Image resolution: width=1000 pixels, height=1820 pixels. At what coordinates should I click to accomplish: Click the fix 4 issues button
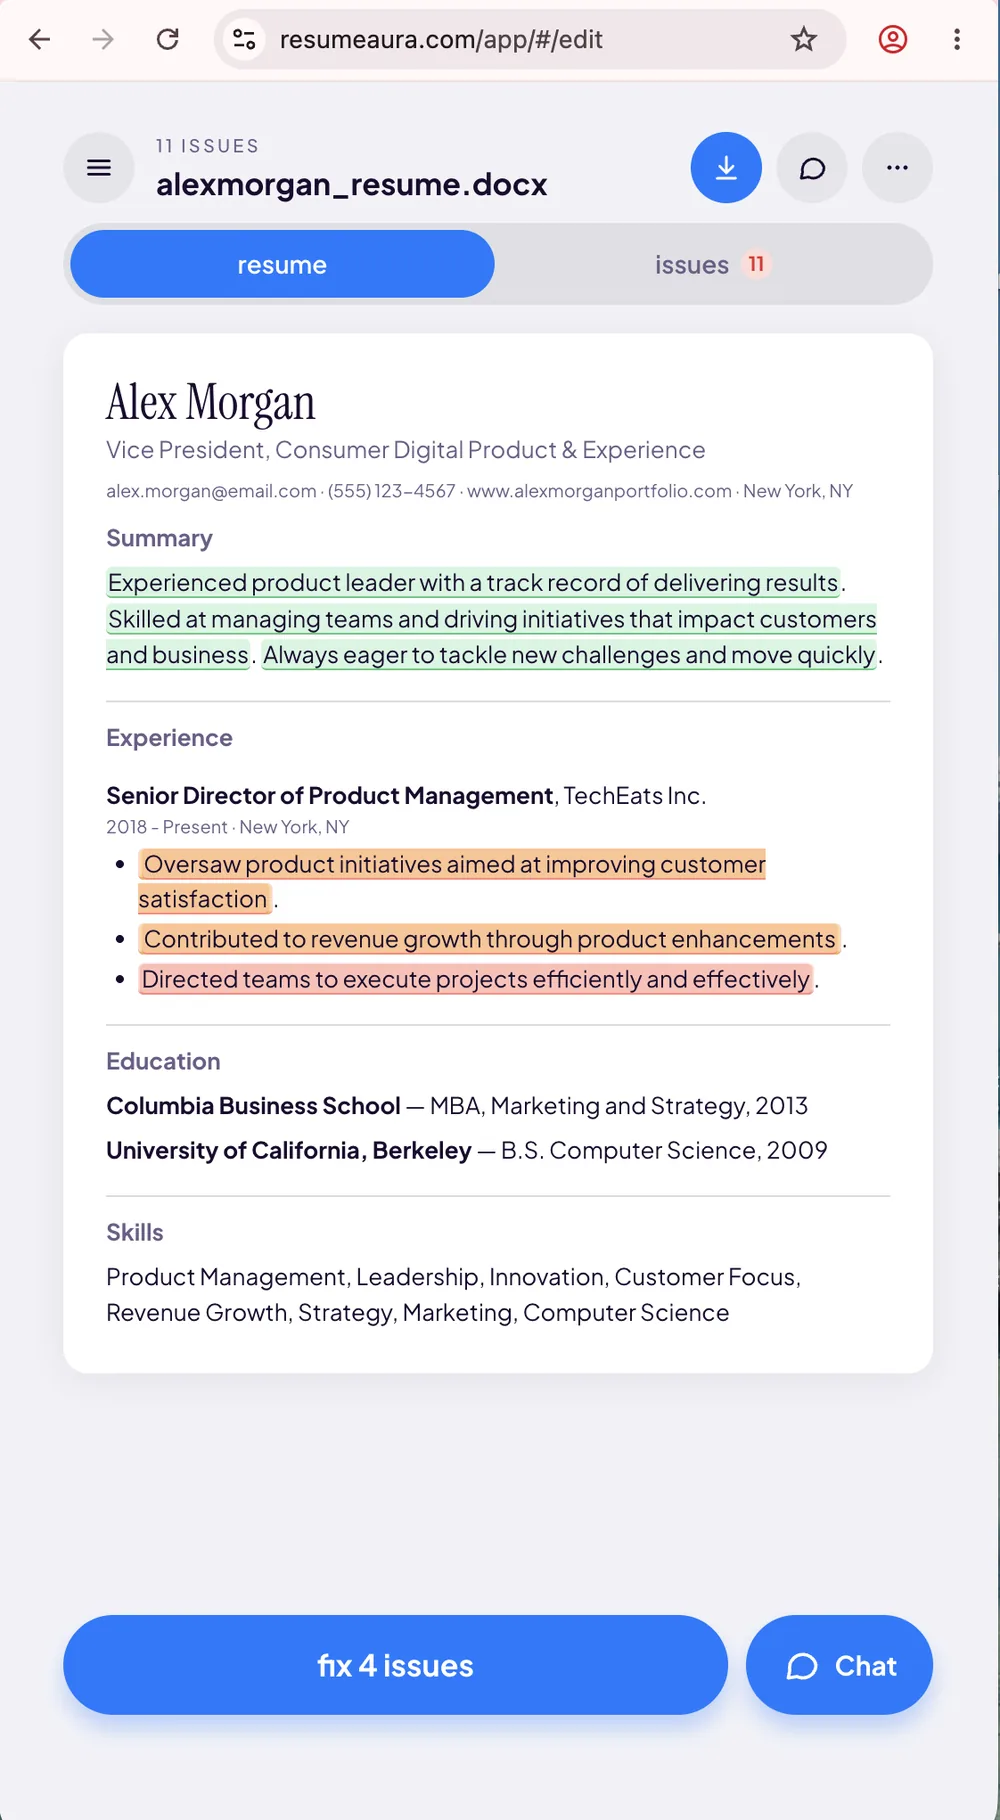tap(395, 1665)
